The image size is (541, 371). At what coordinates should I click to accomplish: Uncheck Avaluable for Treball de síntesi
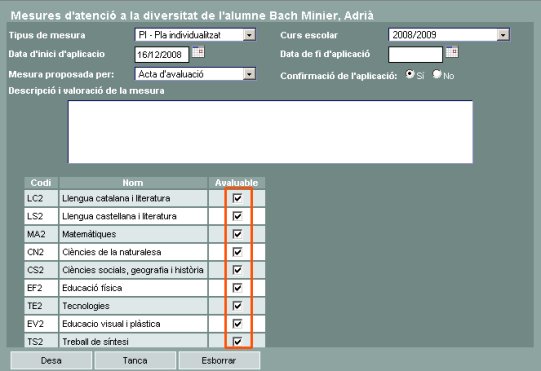(237, 341)
